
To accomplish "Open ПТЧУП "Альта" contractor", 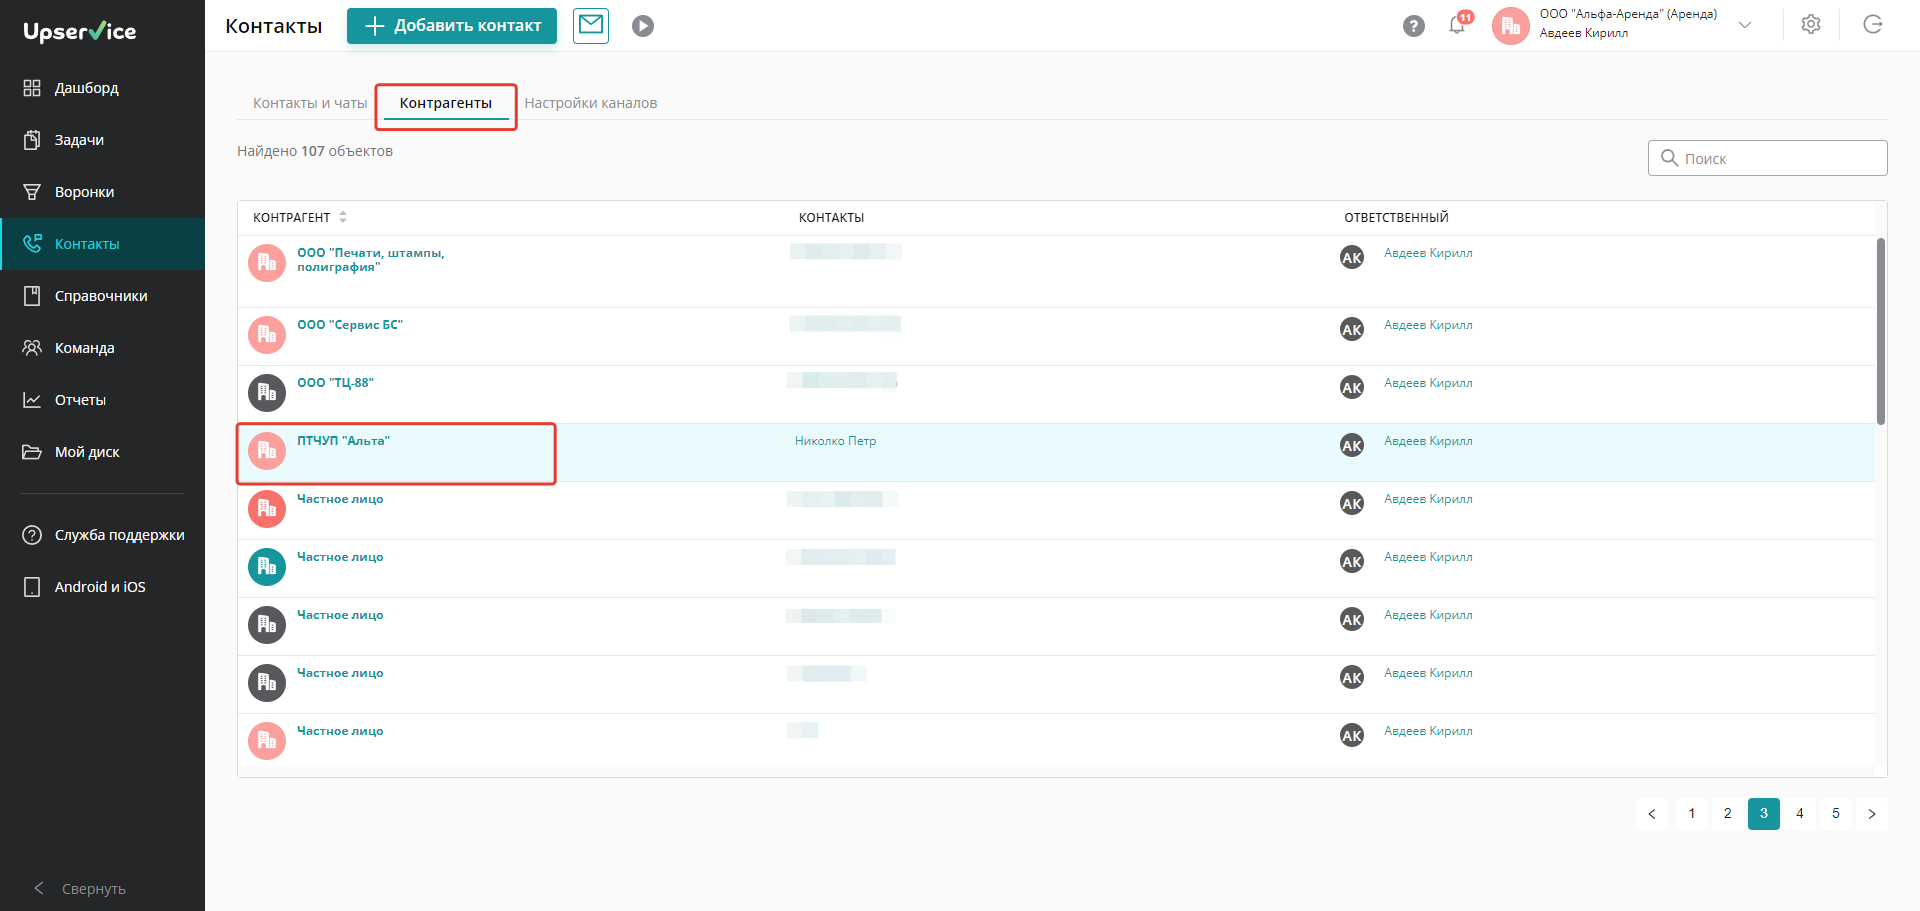I will 343,441.
